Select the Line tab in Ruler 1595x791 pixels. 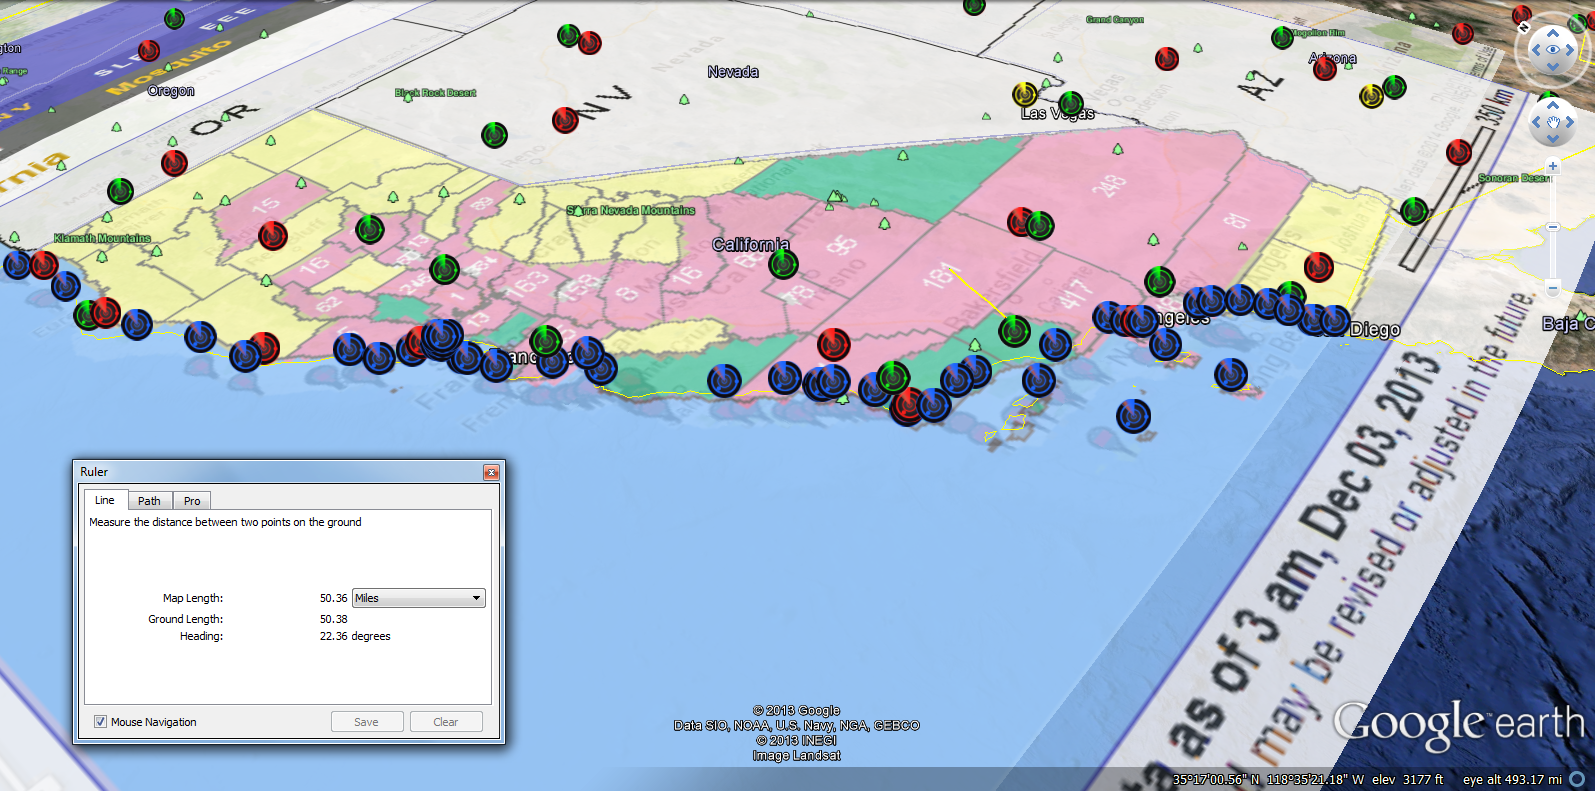(105, 500)
